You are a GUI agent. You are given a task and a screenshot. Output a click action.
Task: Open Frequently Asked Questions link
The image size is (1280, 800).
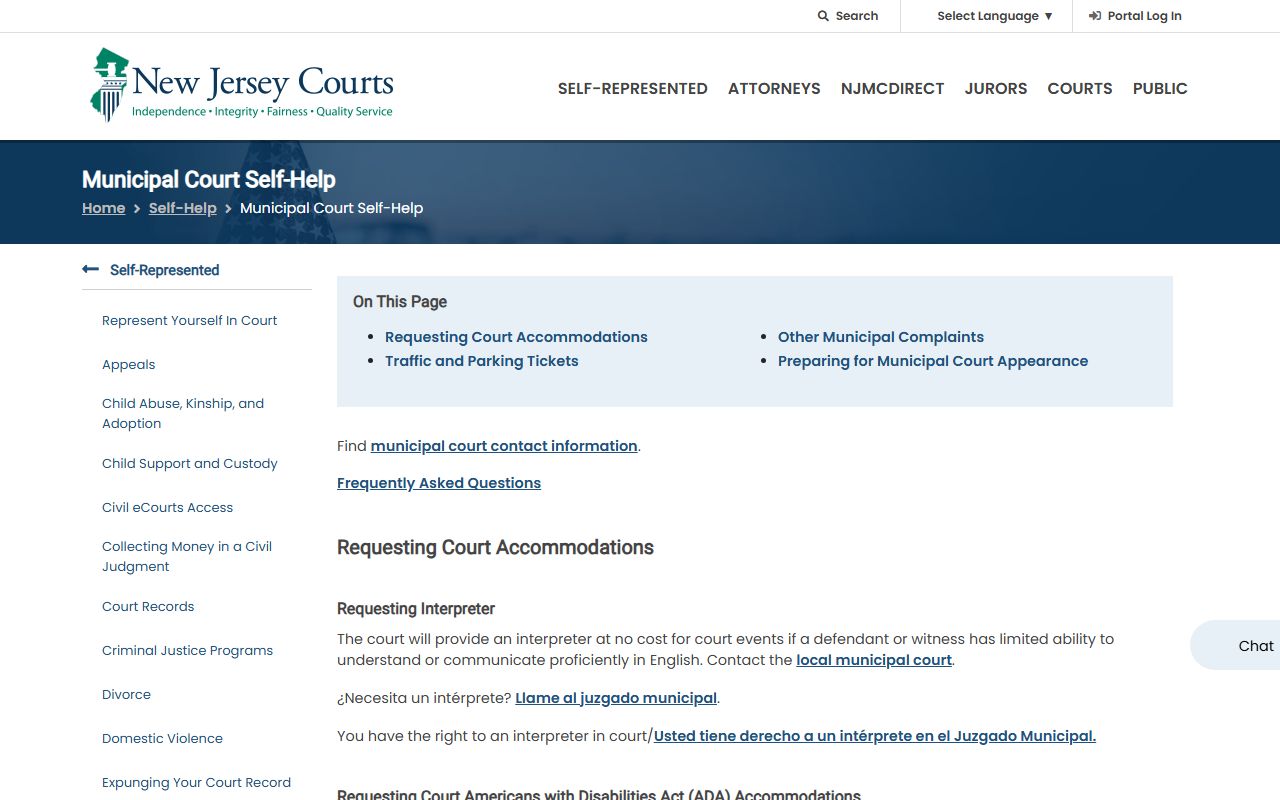[x=439, y=483]
